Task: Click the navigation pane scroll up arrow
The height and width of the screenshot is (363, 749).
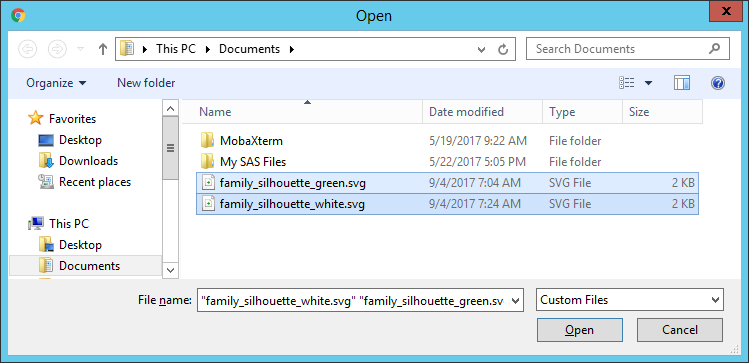Action: (171, 108)
